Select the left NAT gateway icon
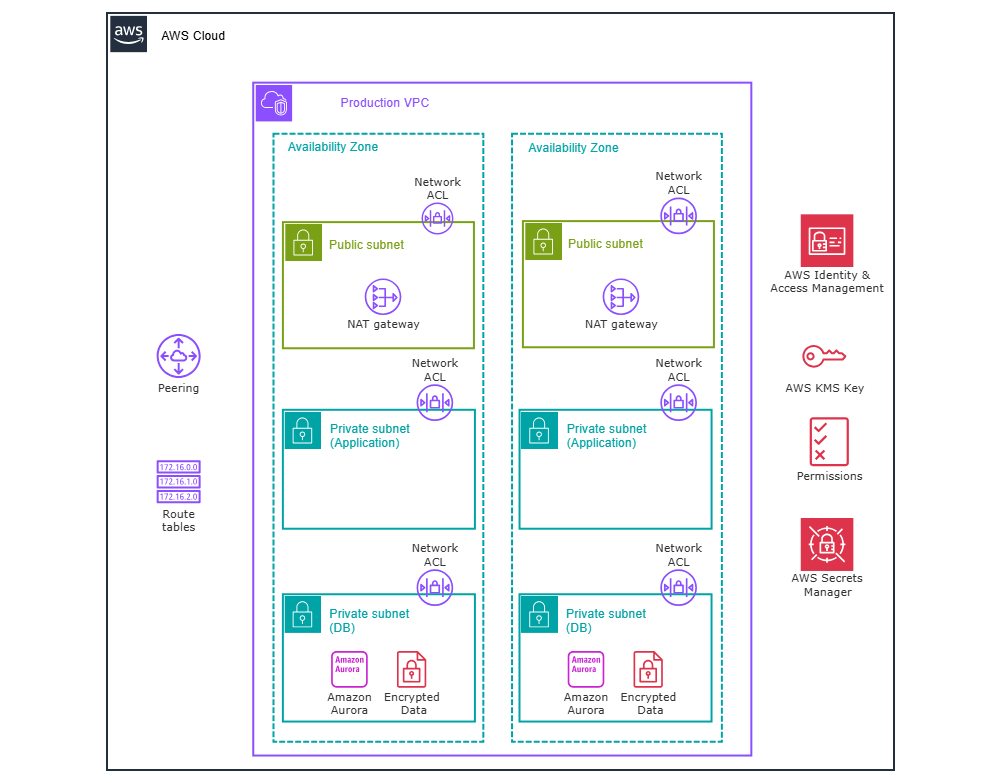 tap(380, 297)
